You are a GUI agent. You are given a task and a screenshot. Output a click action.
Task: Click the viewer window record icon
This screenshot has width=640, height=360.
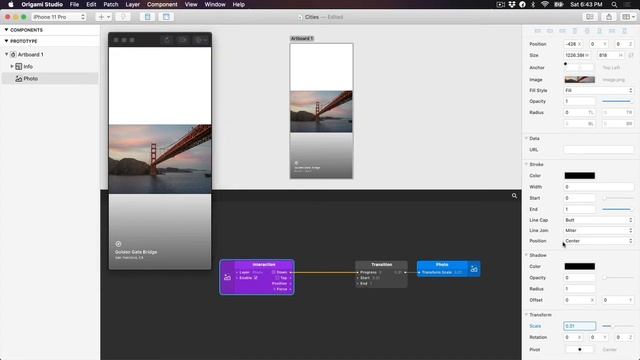coord(182,40)
